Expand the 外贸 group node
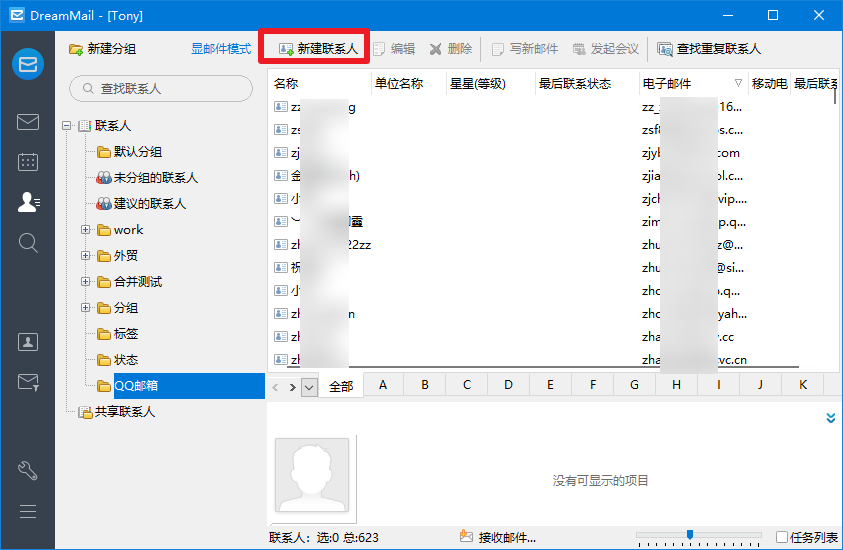This screenshot has height=550, width=843. tap(85, 255)
